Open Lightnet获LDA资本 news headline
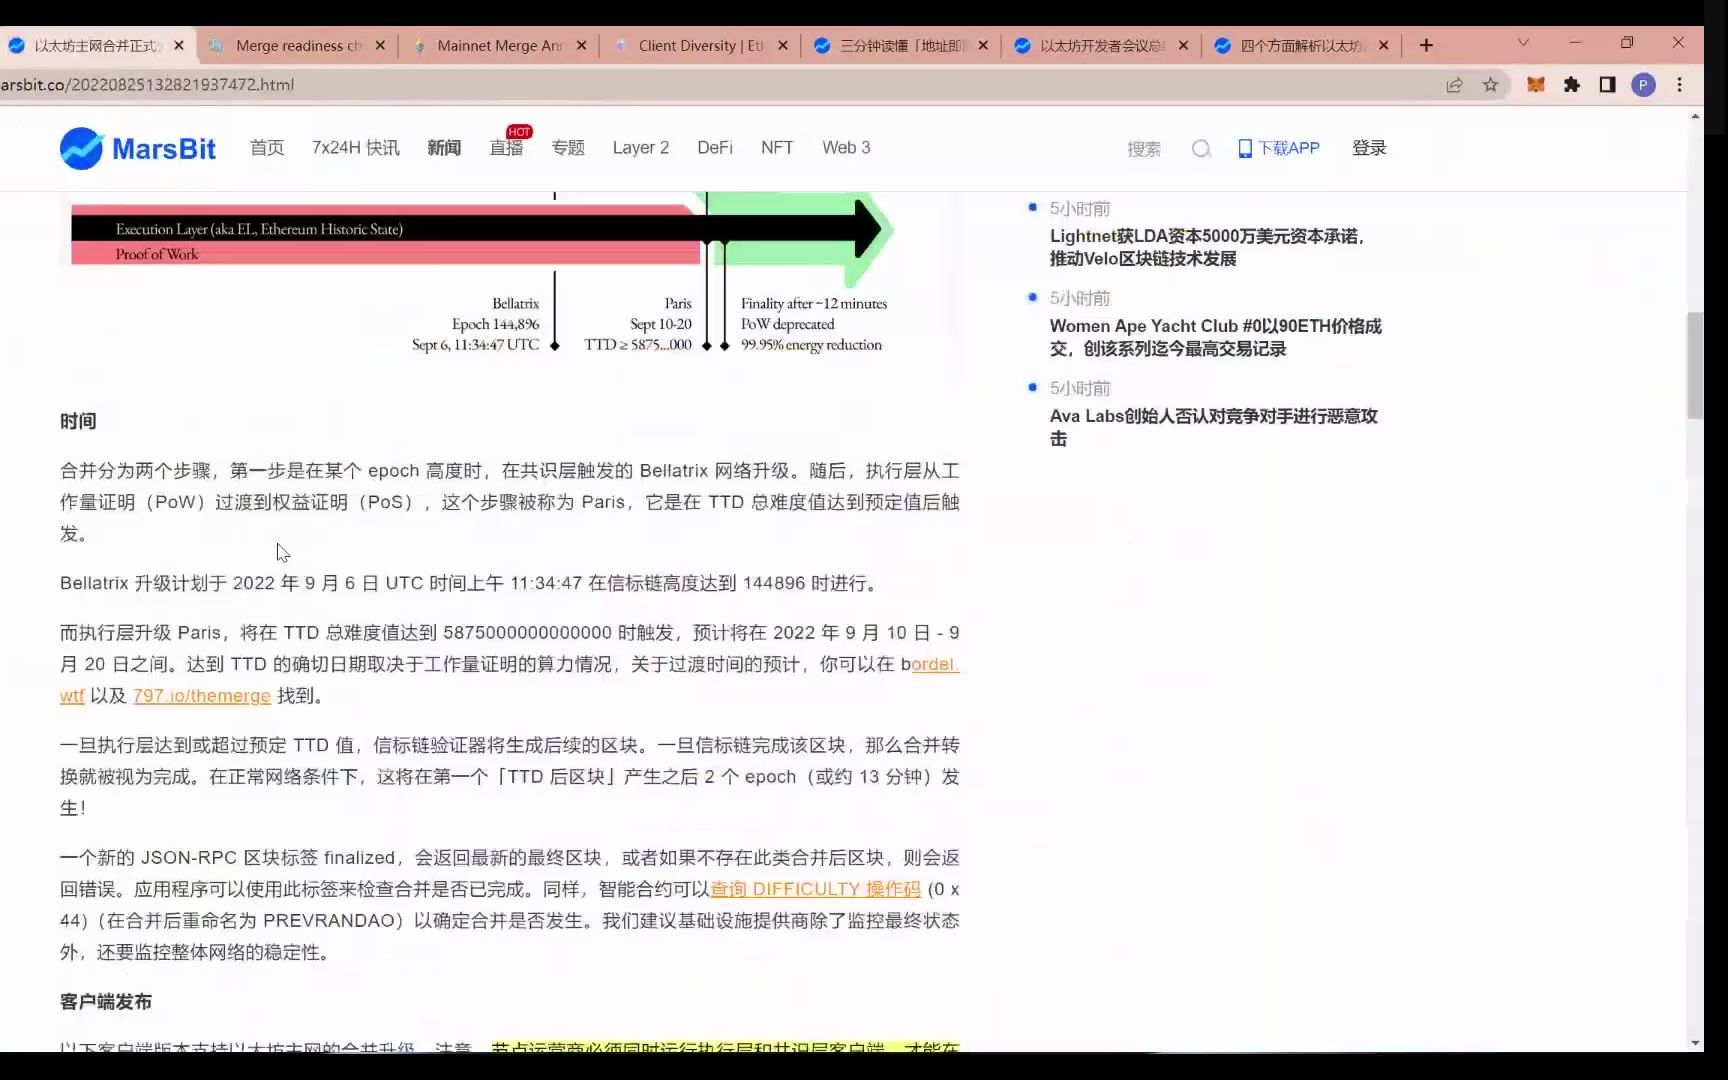 (1207, 247)
